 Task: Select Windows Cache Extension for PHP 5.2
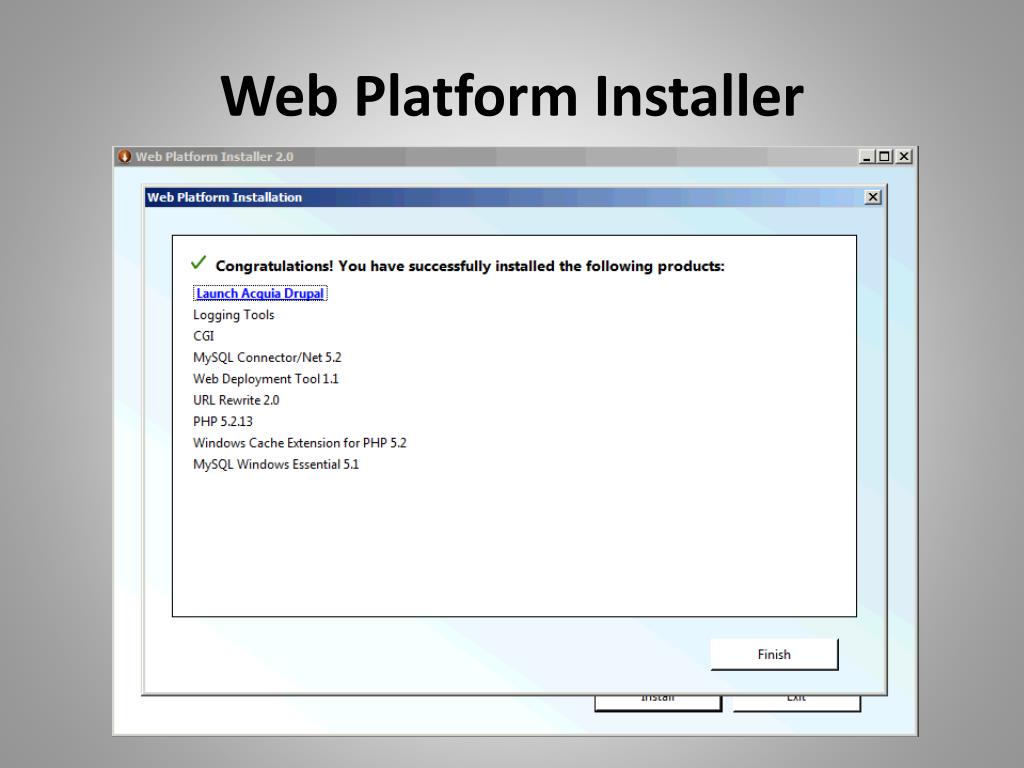tap(300, 443)
